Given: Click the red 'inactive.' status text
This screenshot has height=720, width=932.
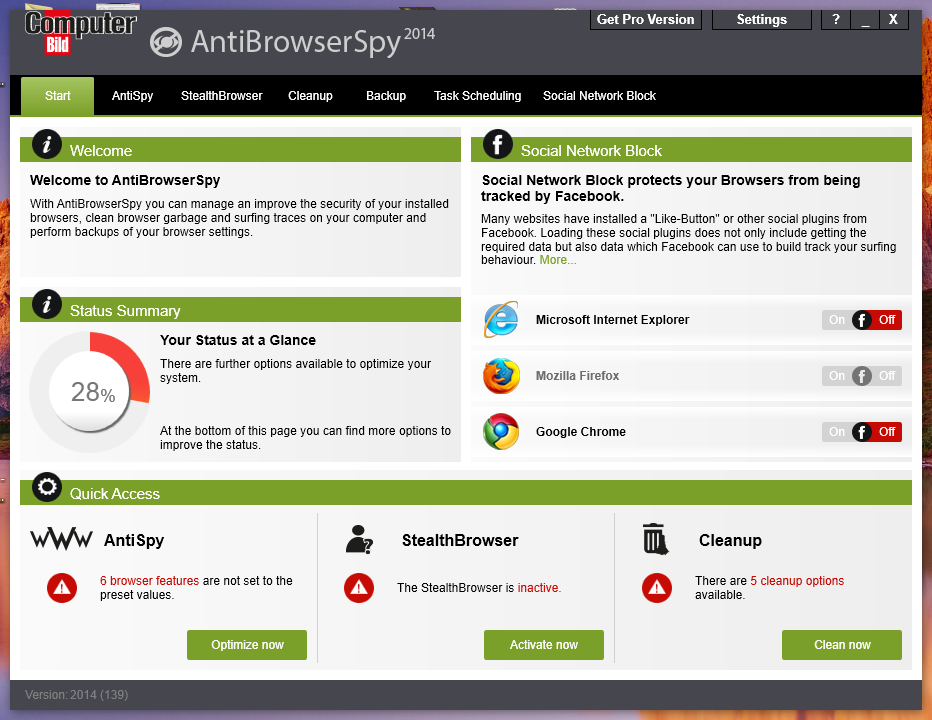Looking at the screenshot, I should click(539, 588).
